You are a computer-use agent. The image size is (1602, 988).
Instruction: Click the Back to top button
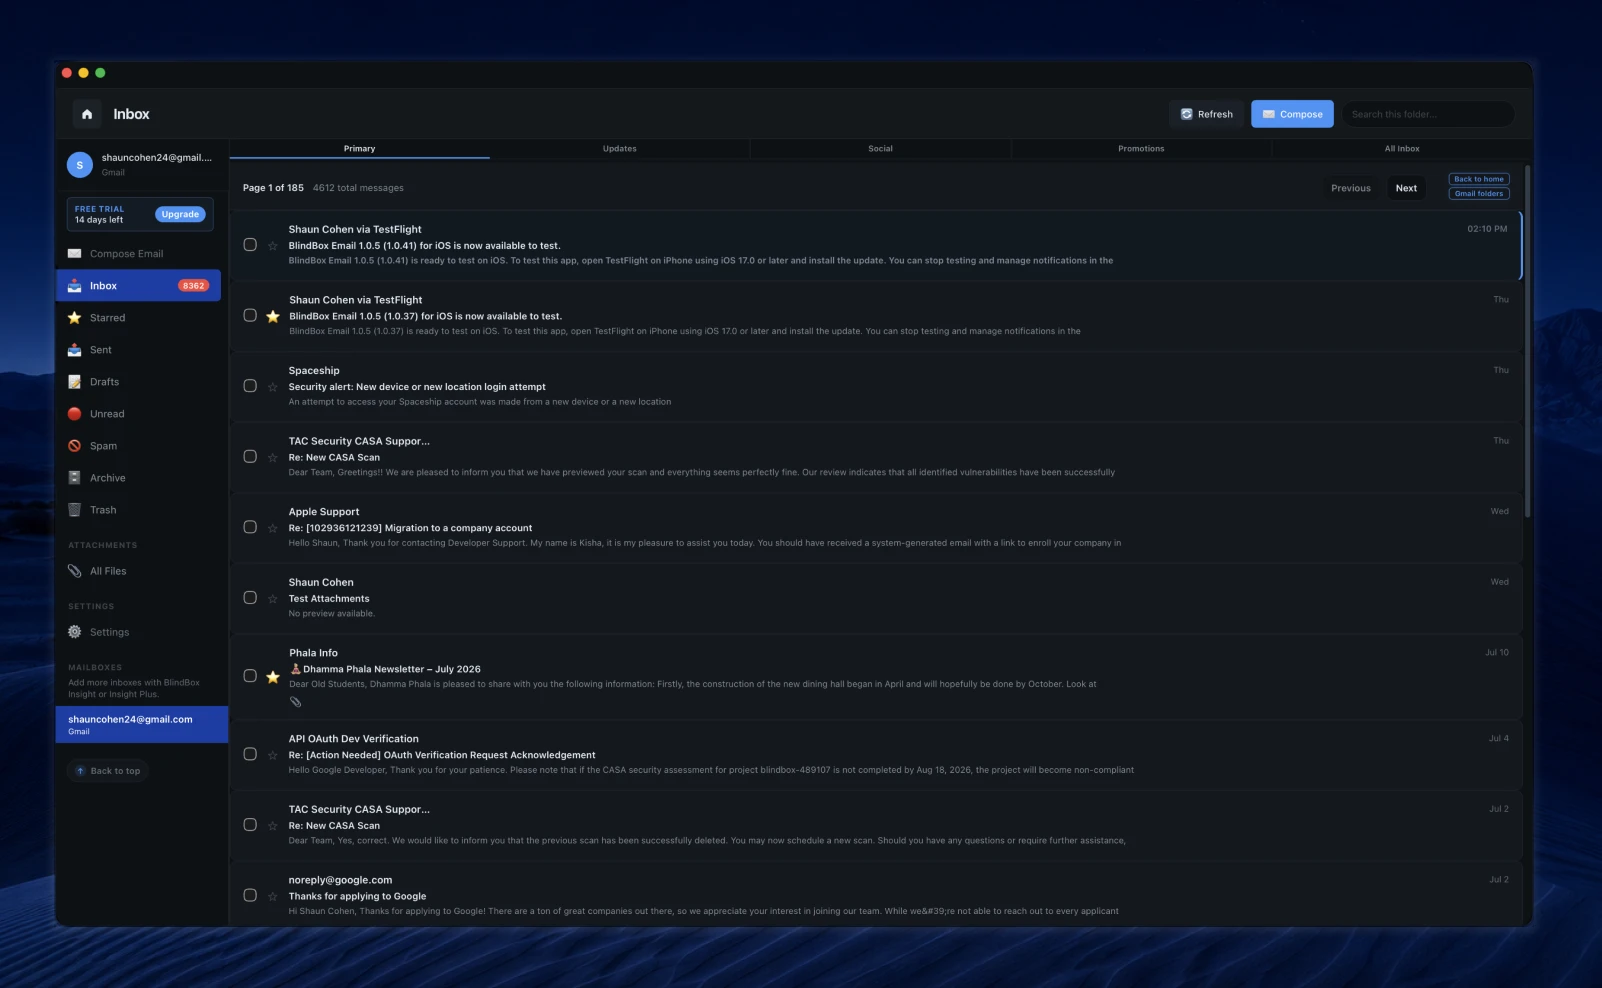tap(108, 771)
